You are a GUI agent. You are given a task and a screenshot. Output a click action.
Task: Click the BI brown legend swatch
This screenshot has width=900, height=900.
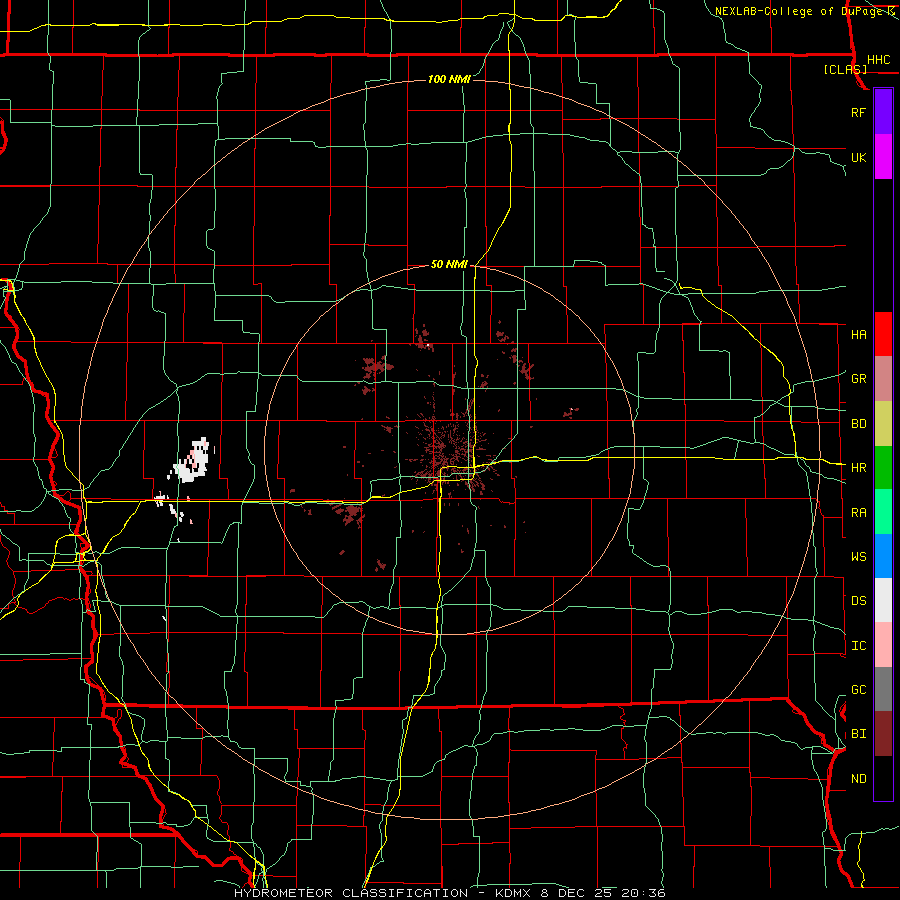click(883, 734)
